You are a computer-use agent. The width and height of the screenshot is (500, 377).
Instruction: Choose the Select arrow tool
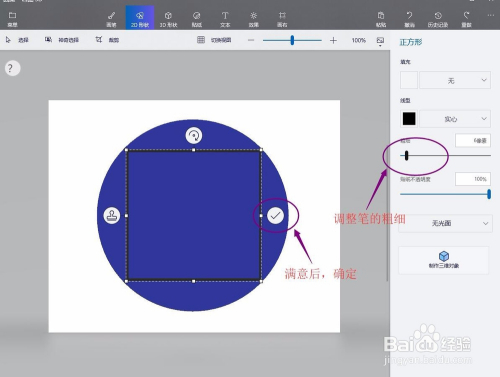point(17,40)
